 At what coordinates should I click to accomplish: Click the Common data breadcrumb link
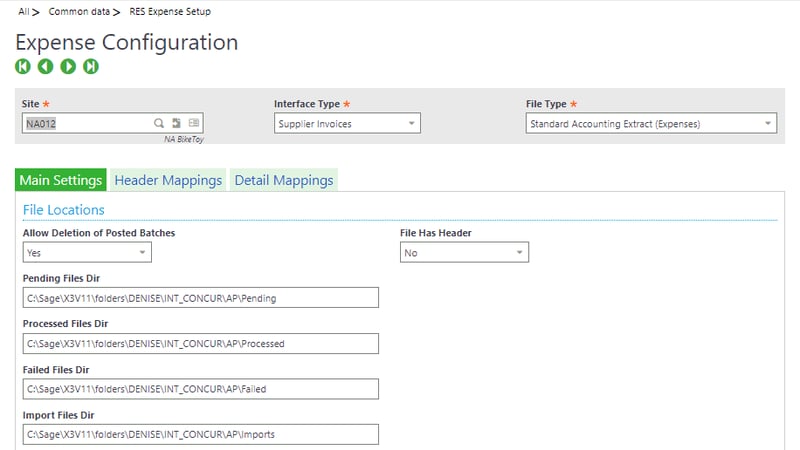76,12
